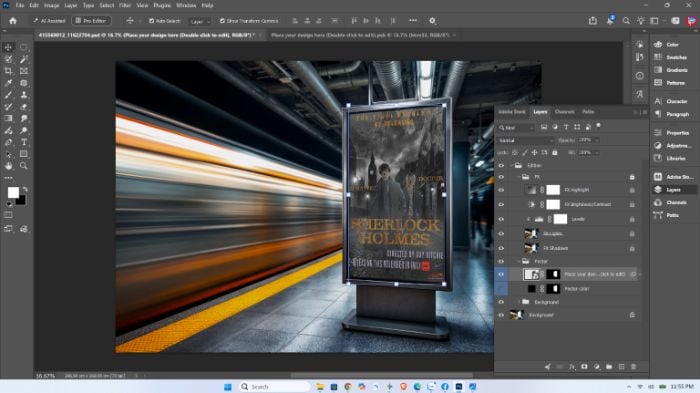Select the Clone Stamp tool
The height and width of the screenshot is (393, 700).
coord(24,95)
